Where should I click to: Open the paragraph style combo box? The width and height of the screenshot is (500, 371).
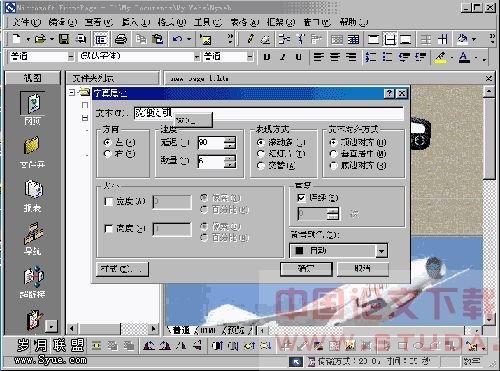tap(42, 56)
